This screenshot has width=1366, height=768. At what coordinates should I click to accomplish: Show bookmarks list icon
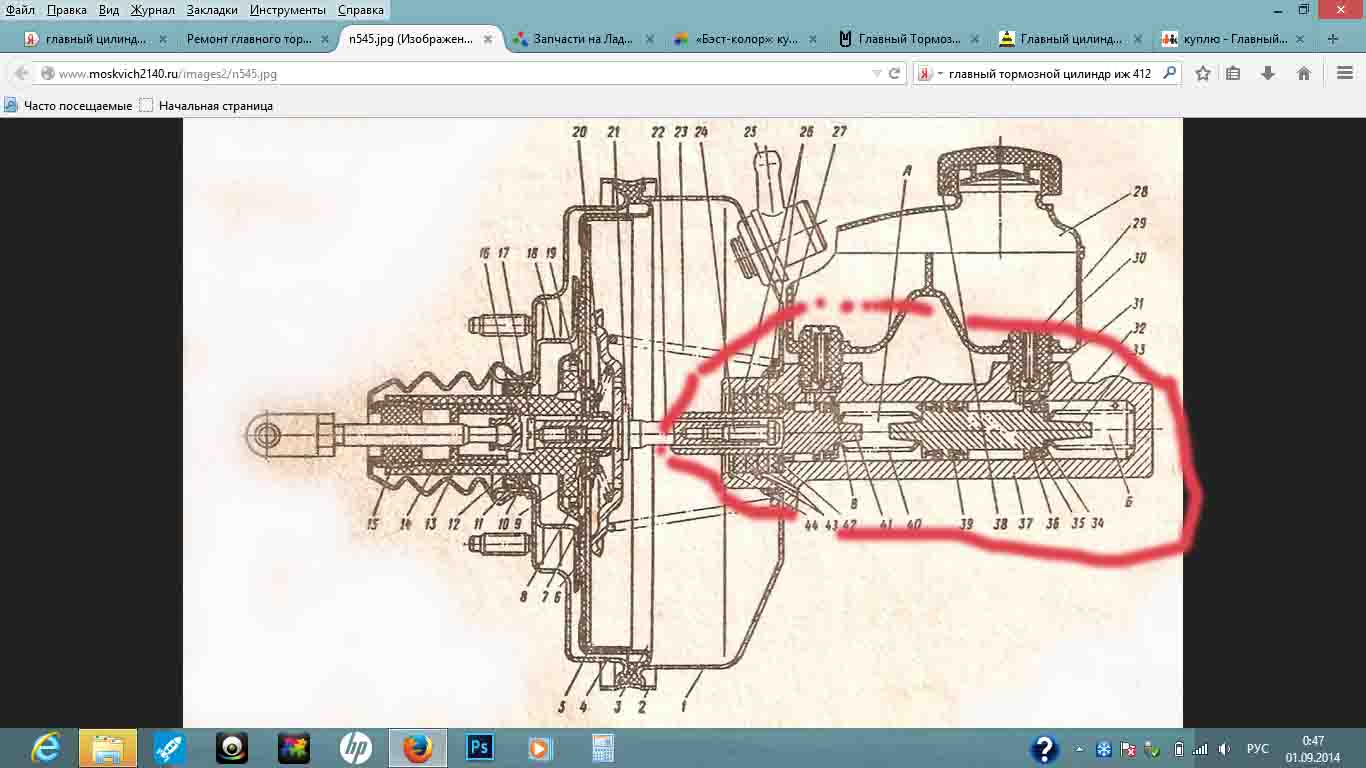coord(1233,73)
